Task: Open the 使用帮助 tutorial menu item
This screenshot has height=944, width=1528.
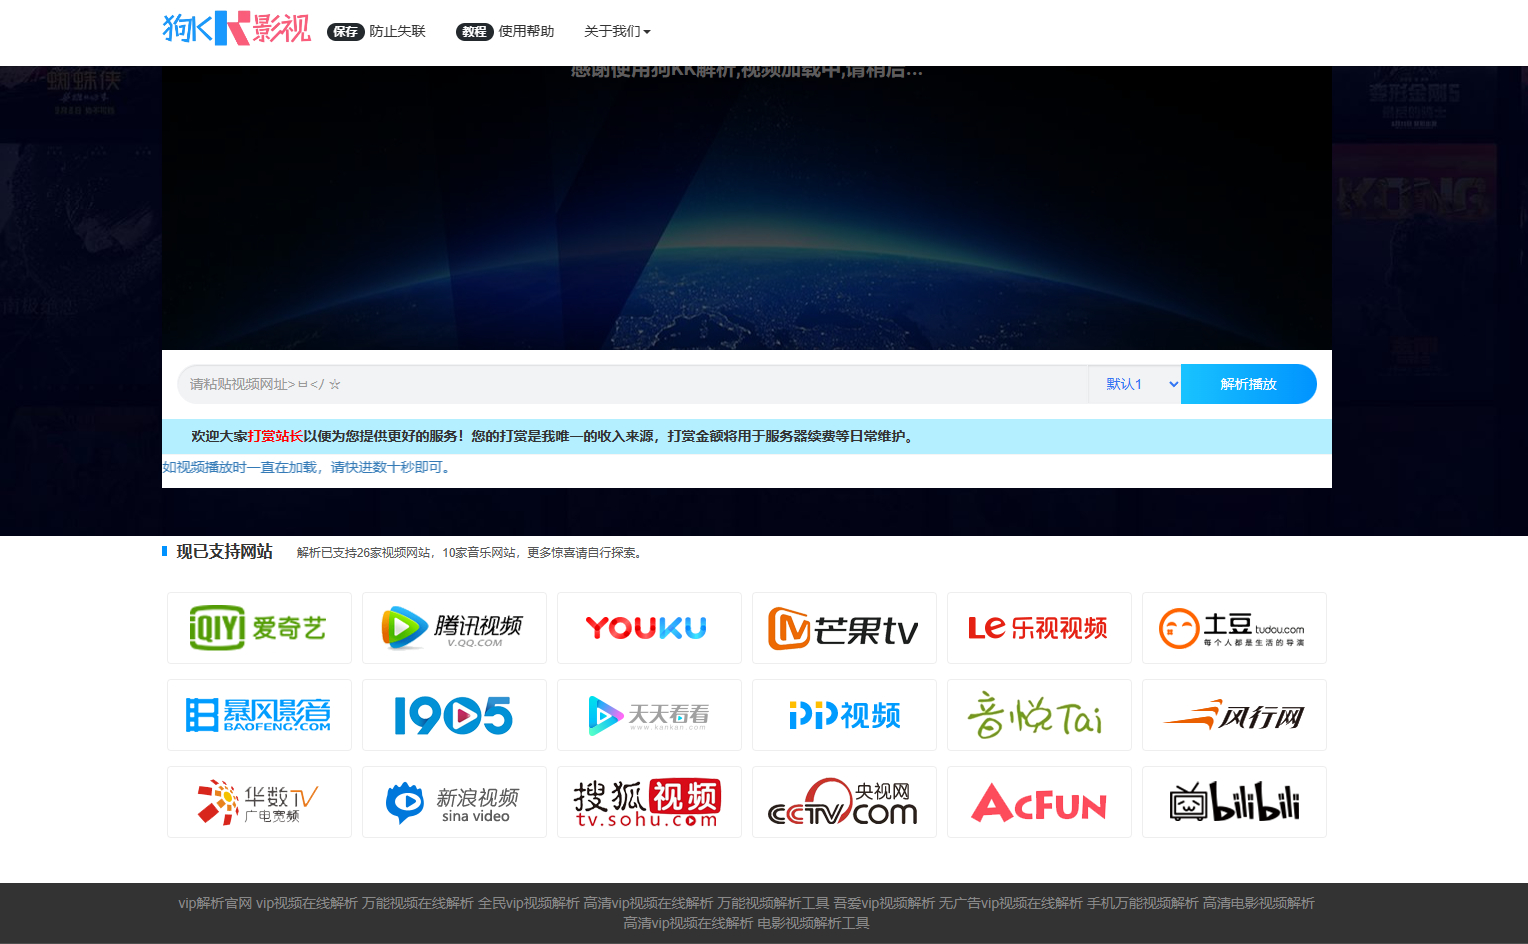Action: click(506, 32)
